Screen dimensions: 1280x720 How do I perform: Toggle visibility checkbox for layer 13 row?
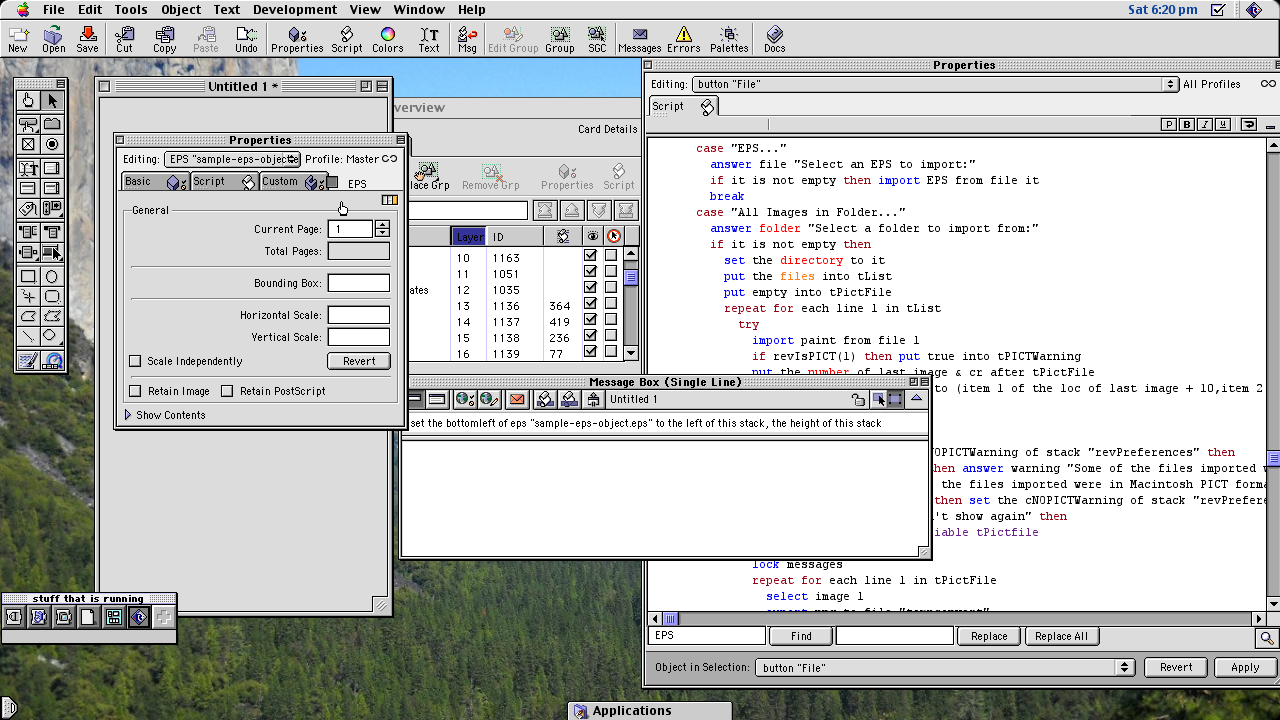pyautogui.click(x=591, y=305)
